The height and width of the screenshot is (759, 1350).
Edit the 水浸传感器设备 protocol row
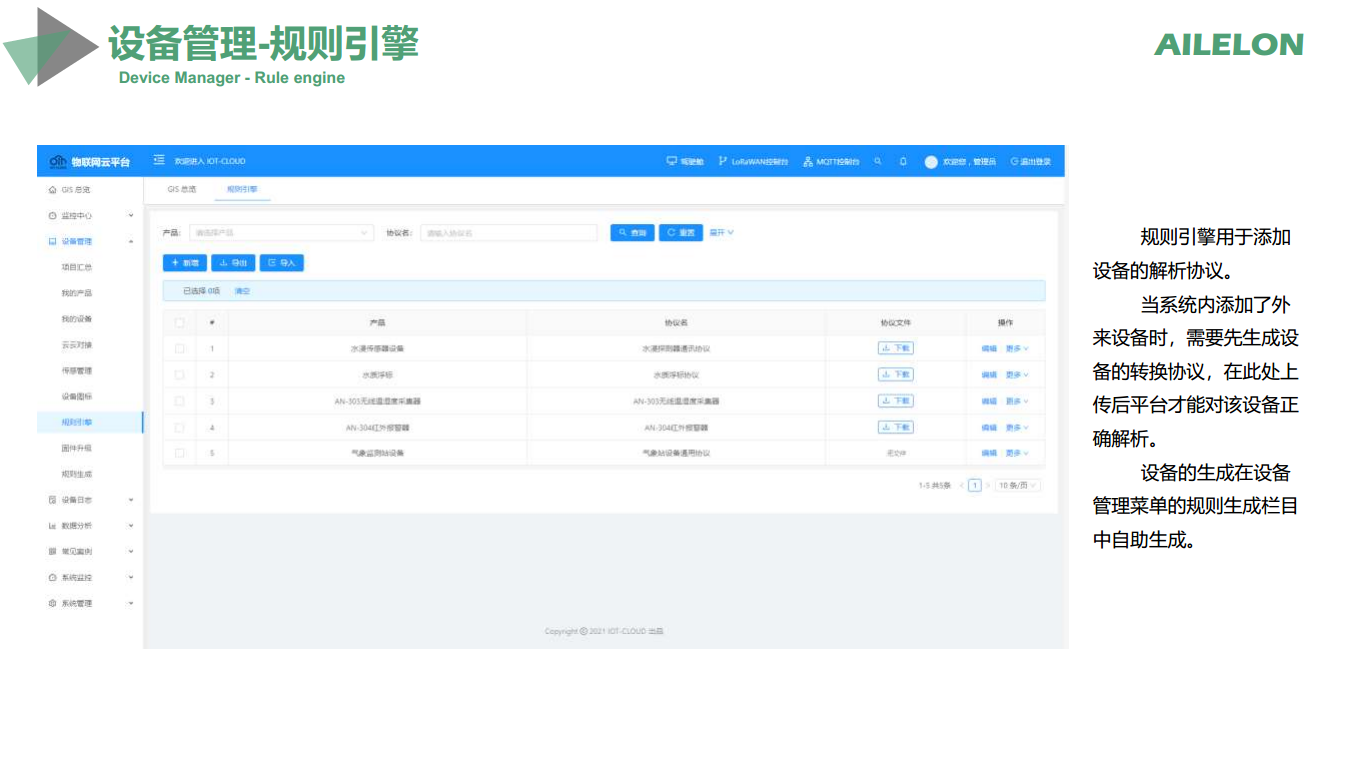989,348
